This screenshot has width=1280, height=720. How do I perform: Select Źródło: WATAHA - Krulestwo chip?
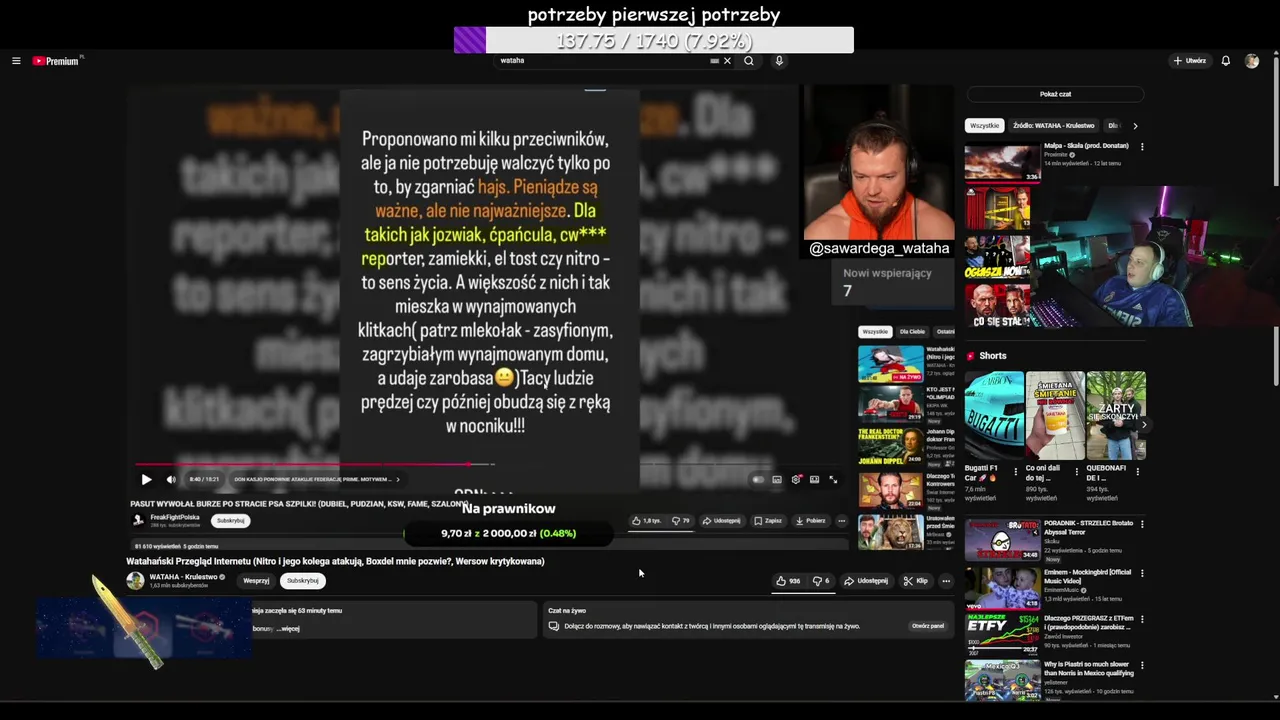(x=1053, y=126)
